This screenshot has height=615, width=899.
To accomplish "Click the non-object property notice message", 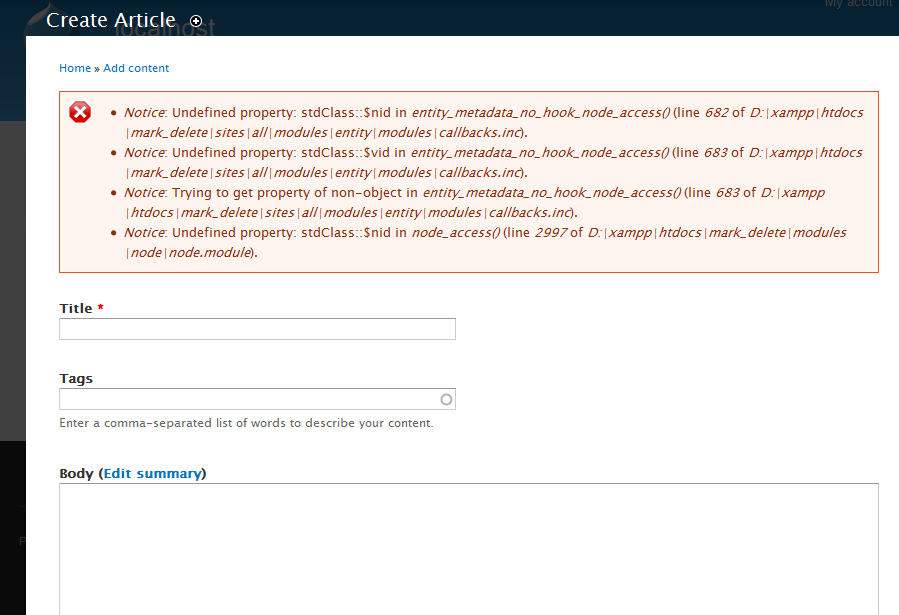I will pyautogui.click(x=475, y=202).
